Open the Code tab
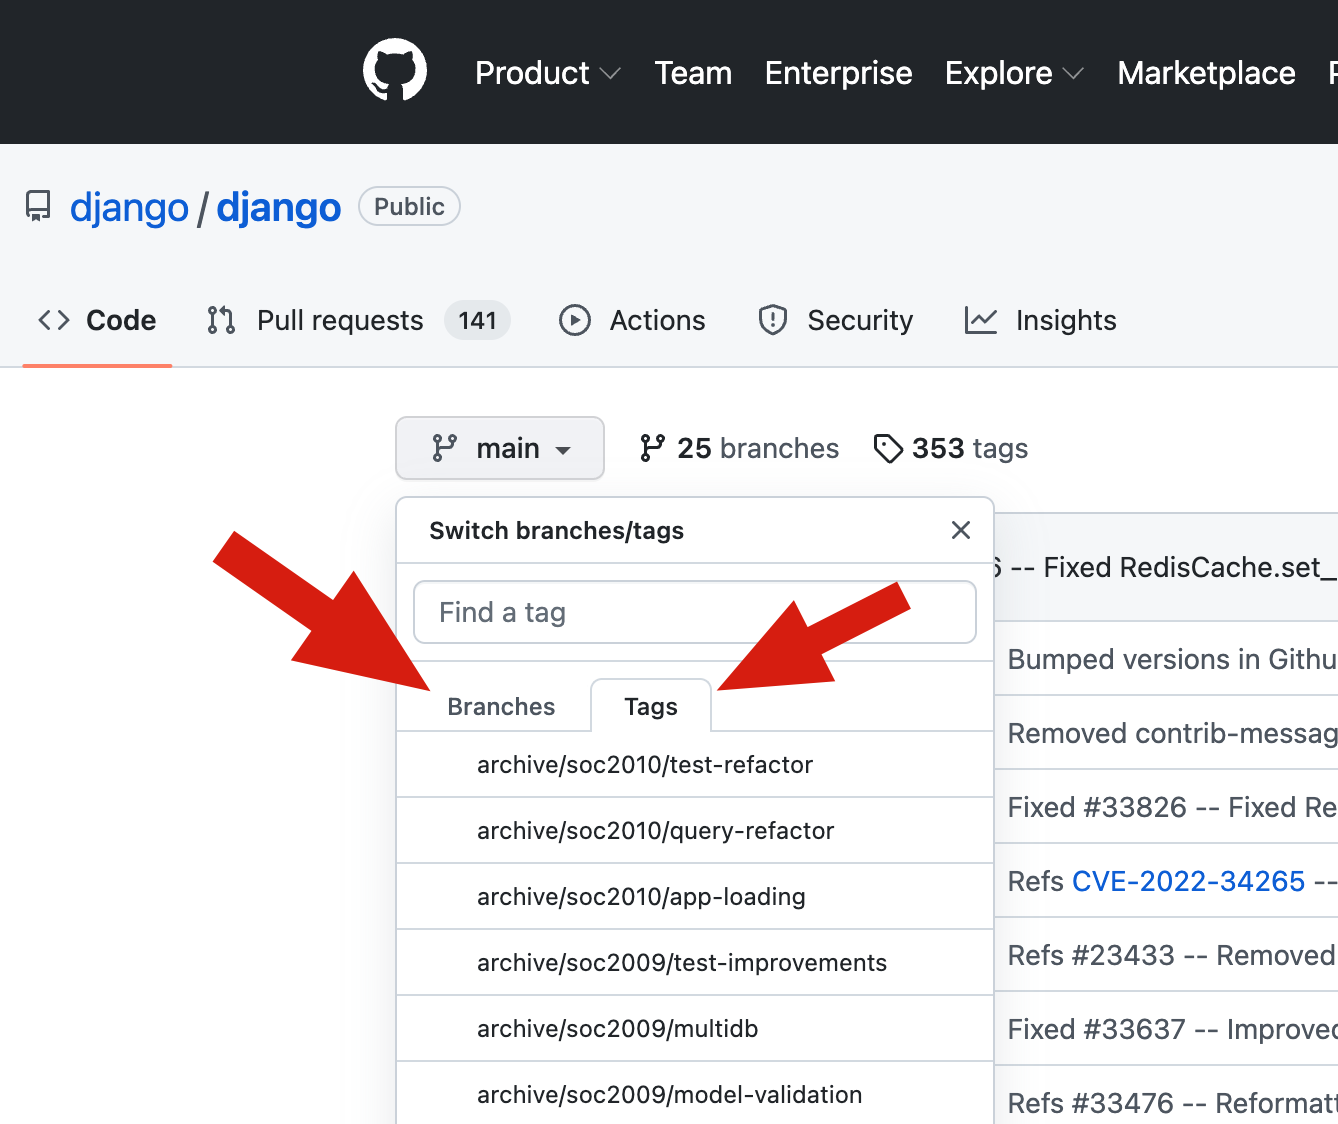The height and width of the screenshot is (1124, 1338). pyautogui.click(x=98, y=320)
